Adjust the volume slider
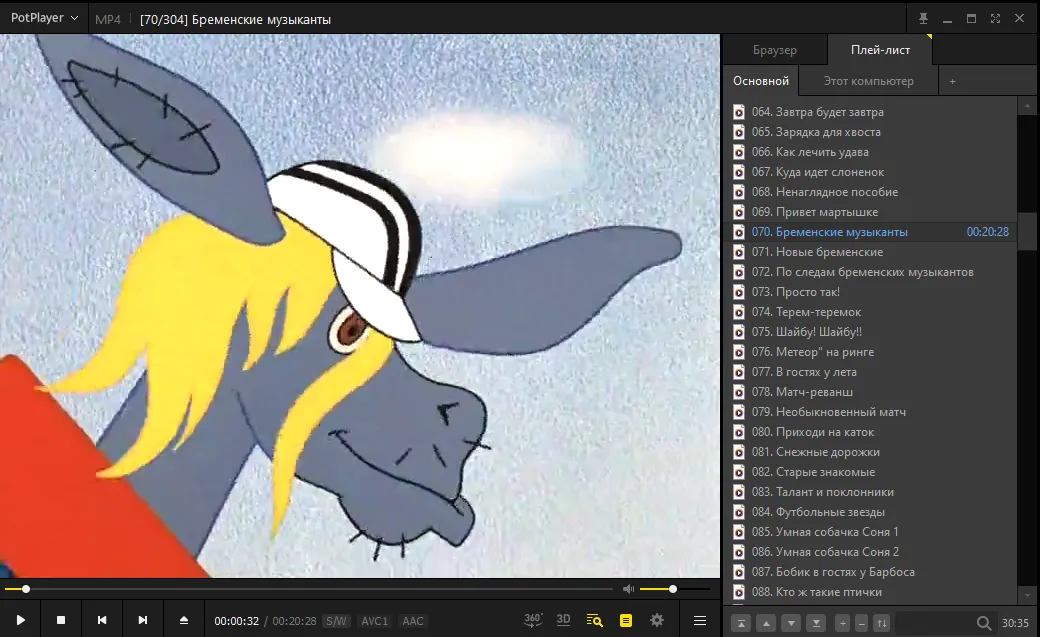1040x637 pixels. click(x=674, y=589)
